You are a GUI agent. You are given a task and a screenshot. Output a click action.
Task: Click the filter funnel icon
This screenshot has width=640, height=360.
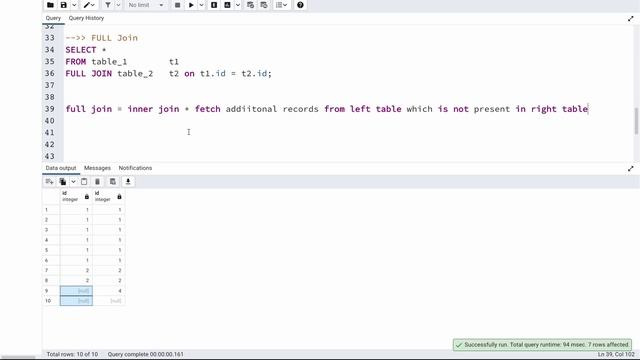tap(108, 5)
